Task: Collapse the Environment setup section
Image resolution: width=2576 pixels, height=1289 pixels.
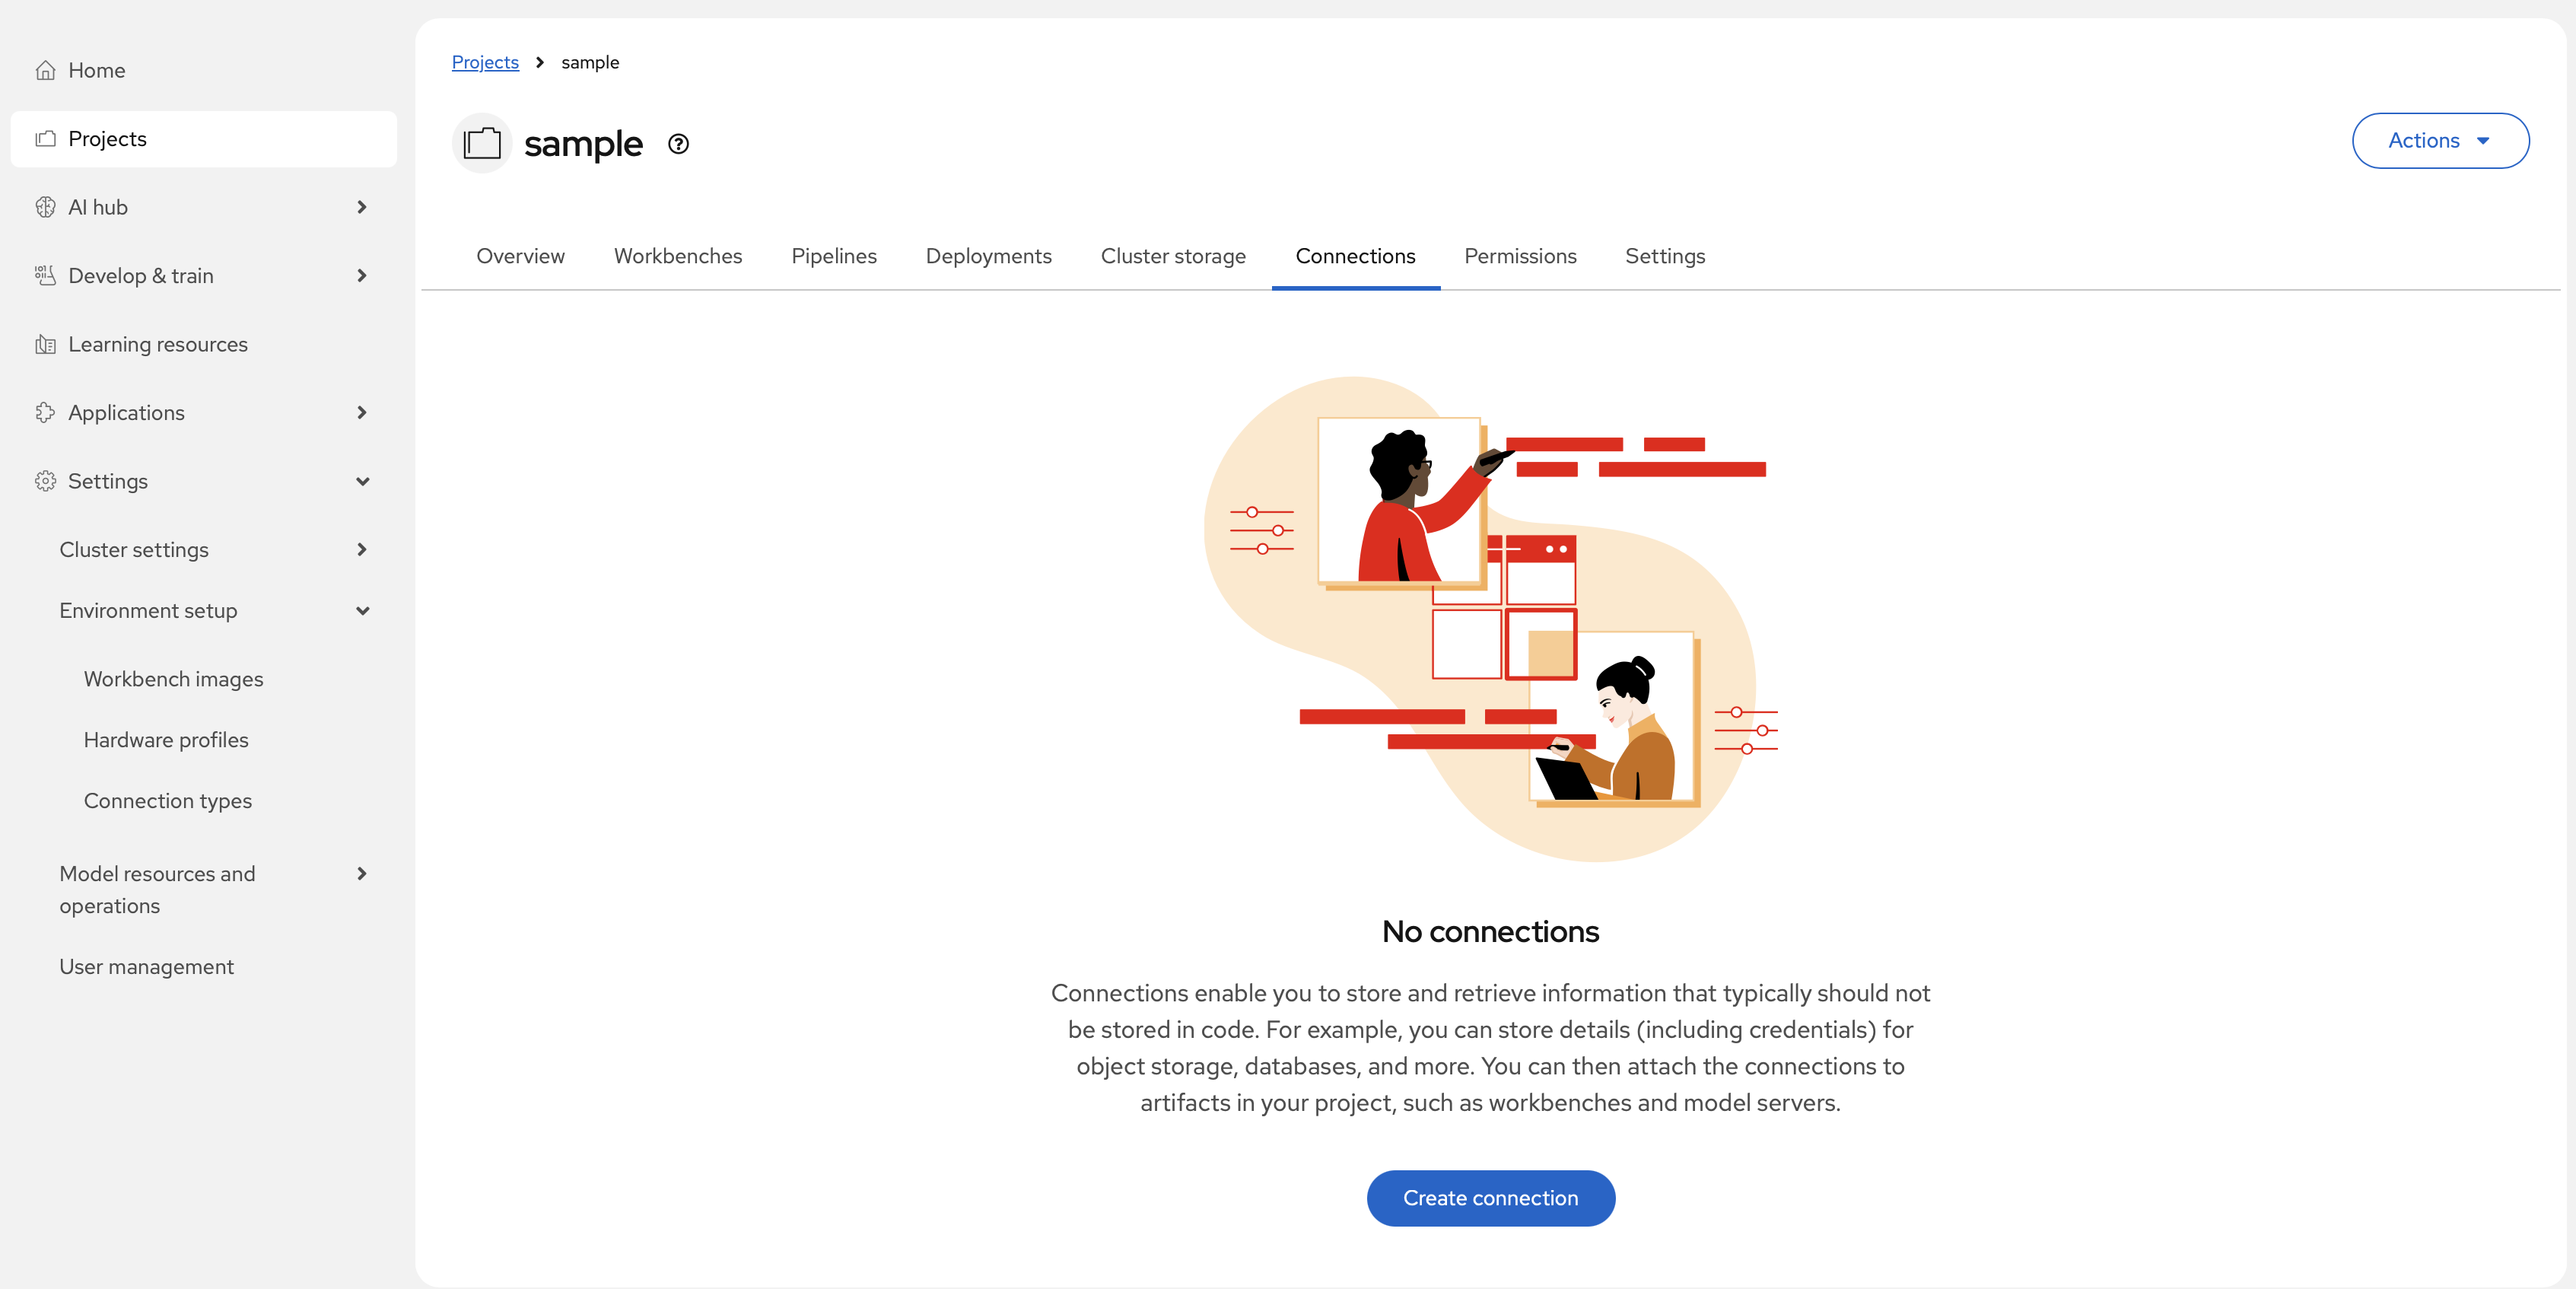Action: pos(362,611)
